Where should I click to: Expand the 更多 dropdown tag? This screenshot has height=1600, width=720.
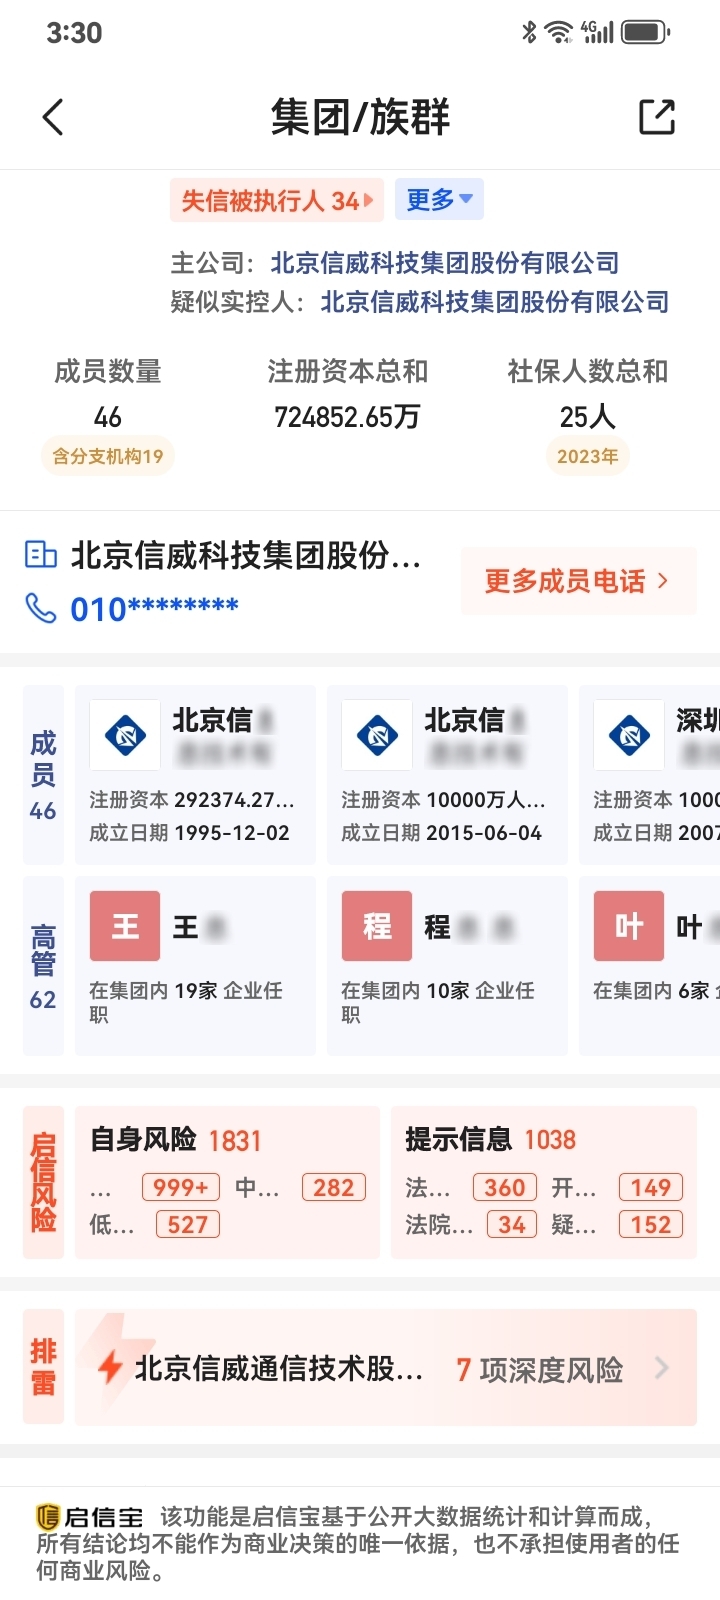coord(439,200)
